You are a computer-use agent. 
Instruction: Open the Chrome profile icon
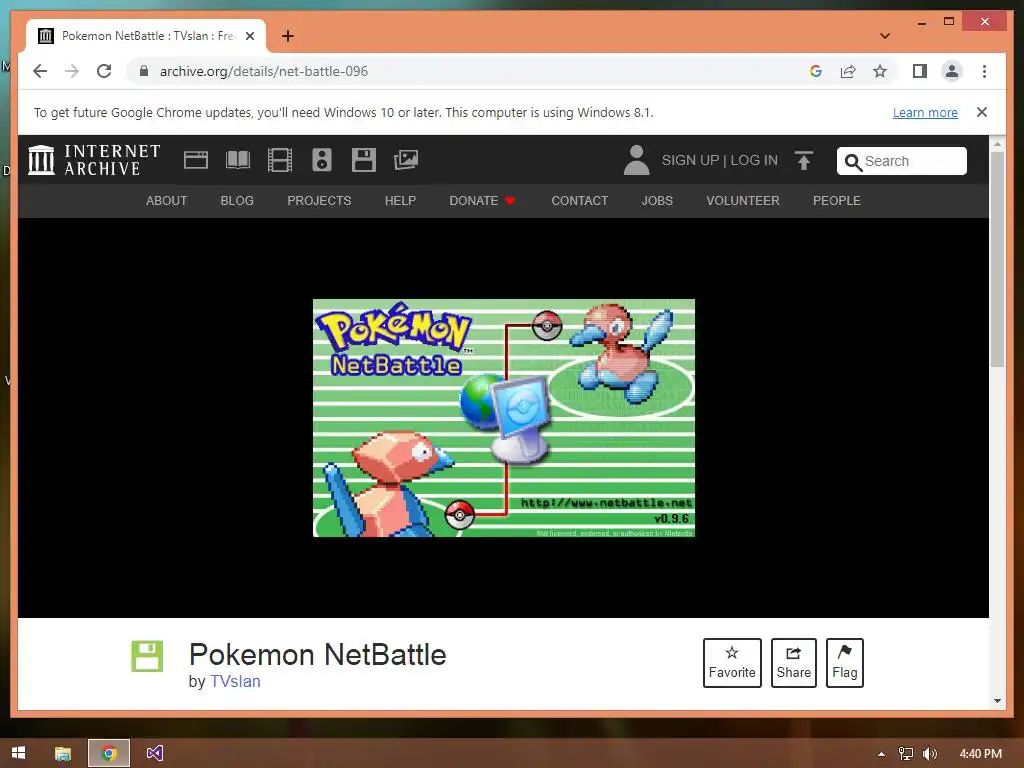(x=952, y=71)
